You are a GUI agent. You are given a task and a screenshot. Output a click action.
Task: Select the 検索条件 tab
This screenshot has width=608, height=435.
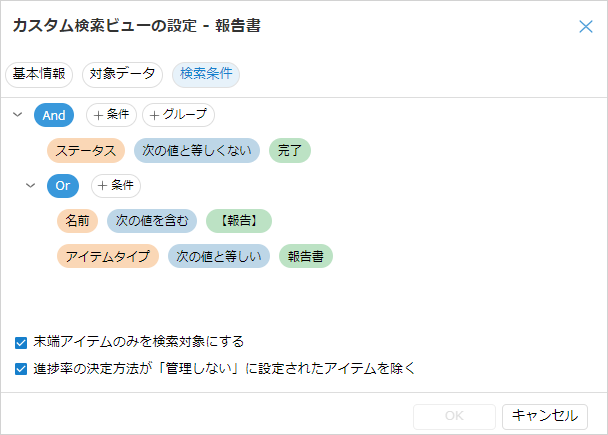click(206, 74)
